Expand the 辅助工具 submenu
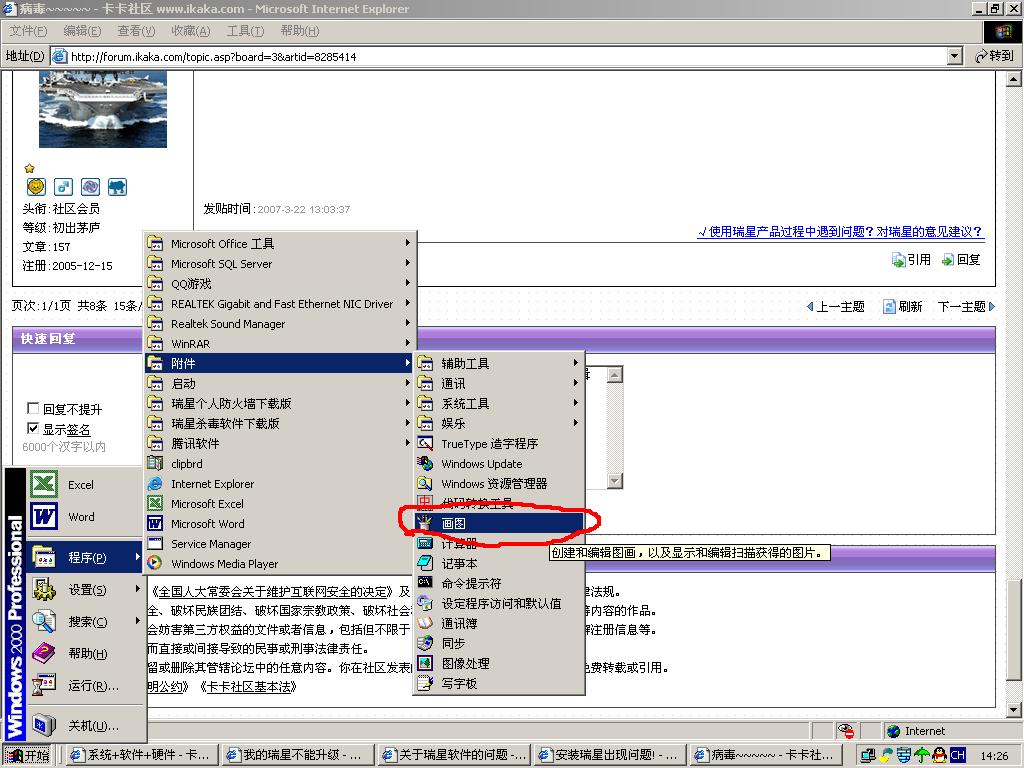 click(x=499, y=363)
